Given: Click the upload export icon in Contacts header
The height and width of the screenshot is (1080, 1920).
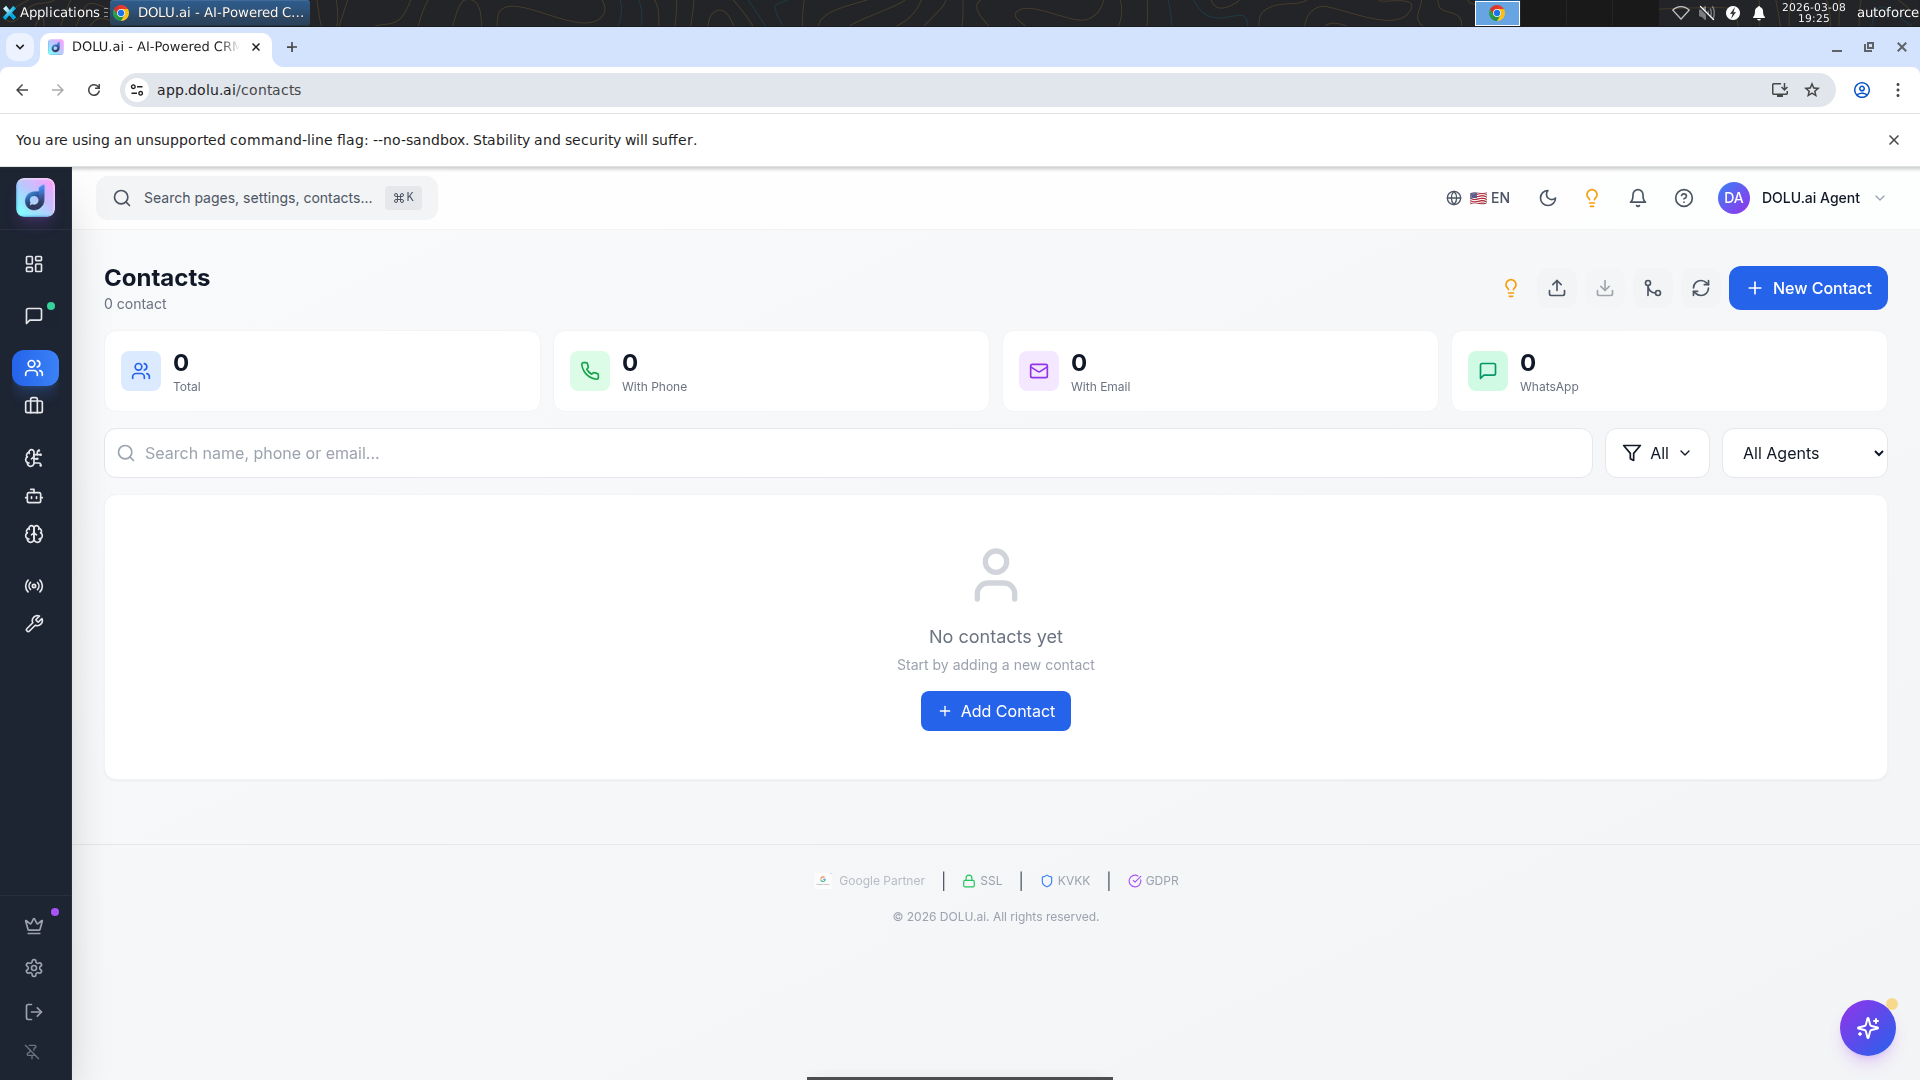Looking at the screenshot, I should 1557,288.
